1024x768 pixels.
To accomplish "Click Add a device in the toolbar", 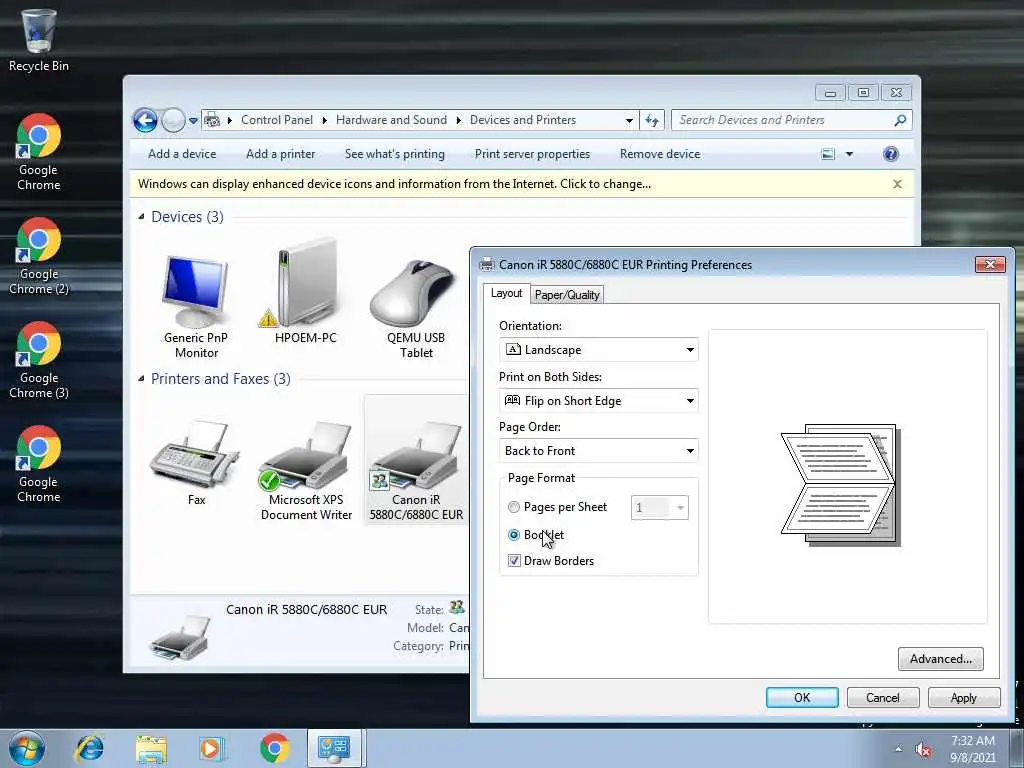I will [182, 154].
